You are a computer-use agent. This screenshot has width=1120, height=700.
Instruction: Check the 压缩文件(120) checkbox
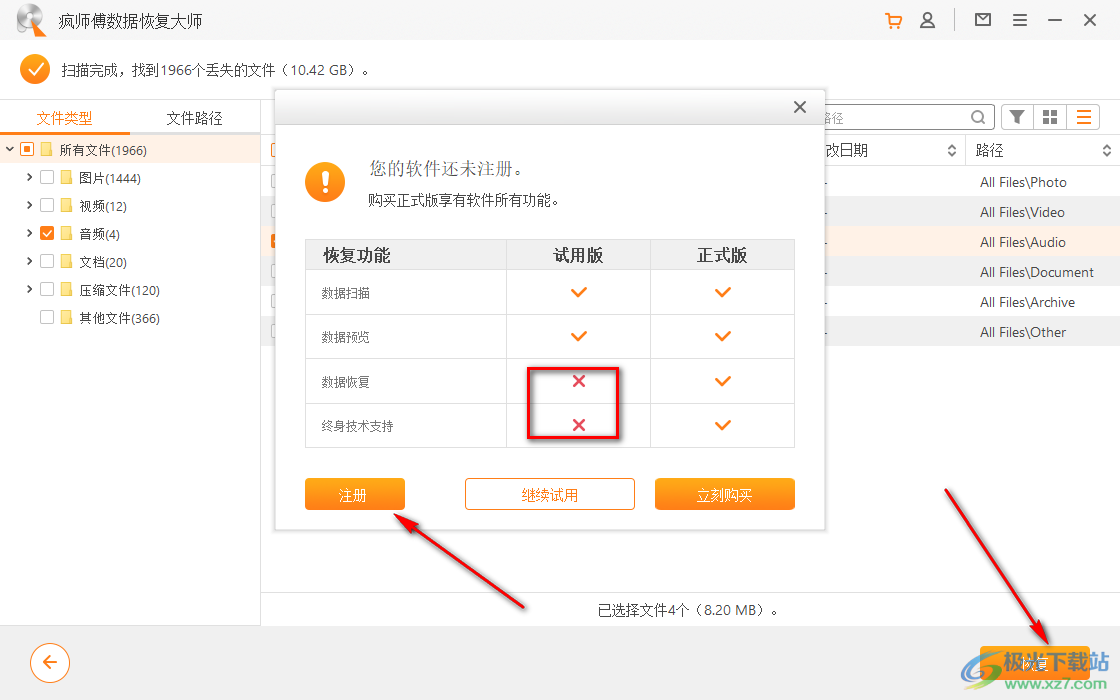tap(47, 289)
